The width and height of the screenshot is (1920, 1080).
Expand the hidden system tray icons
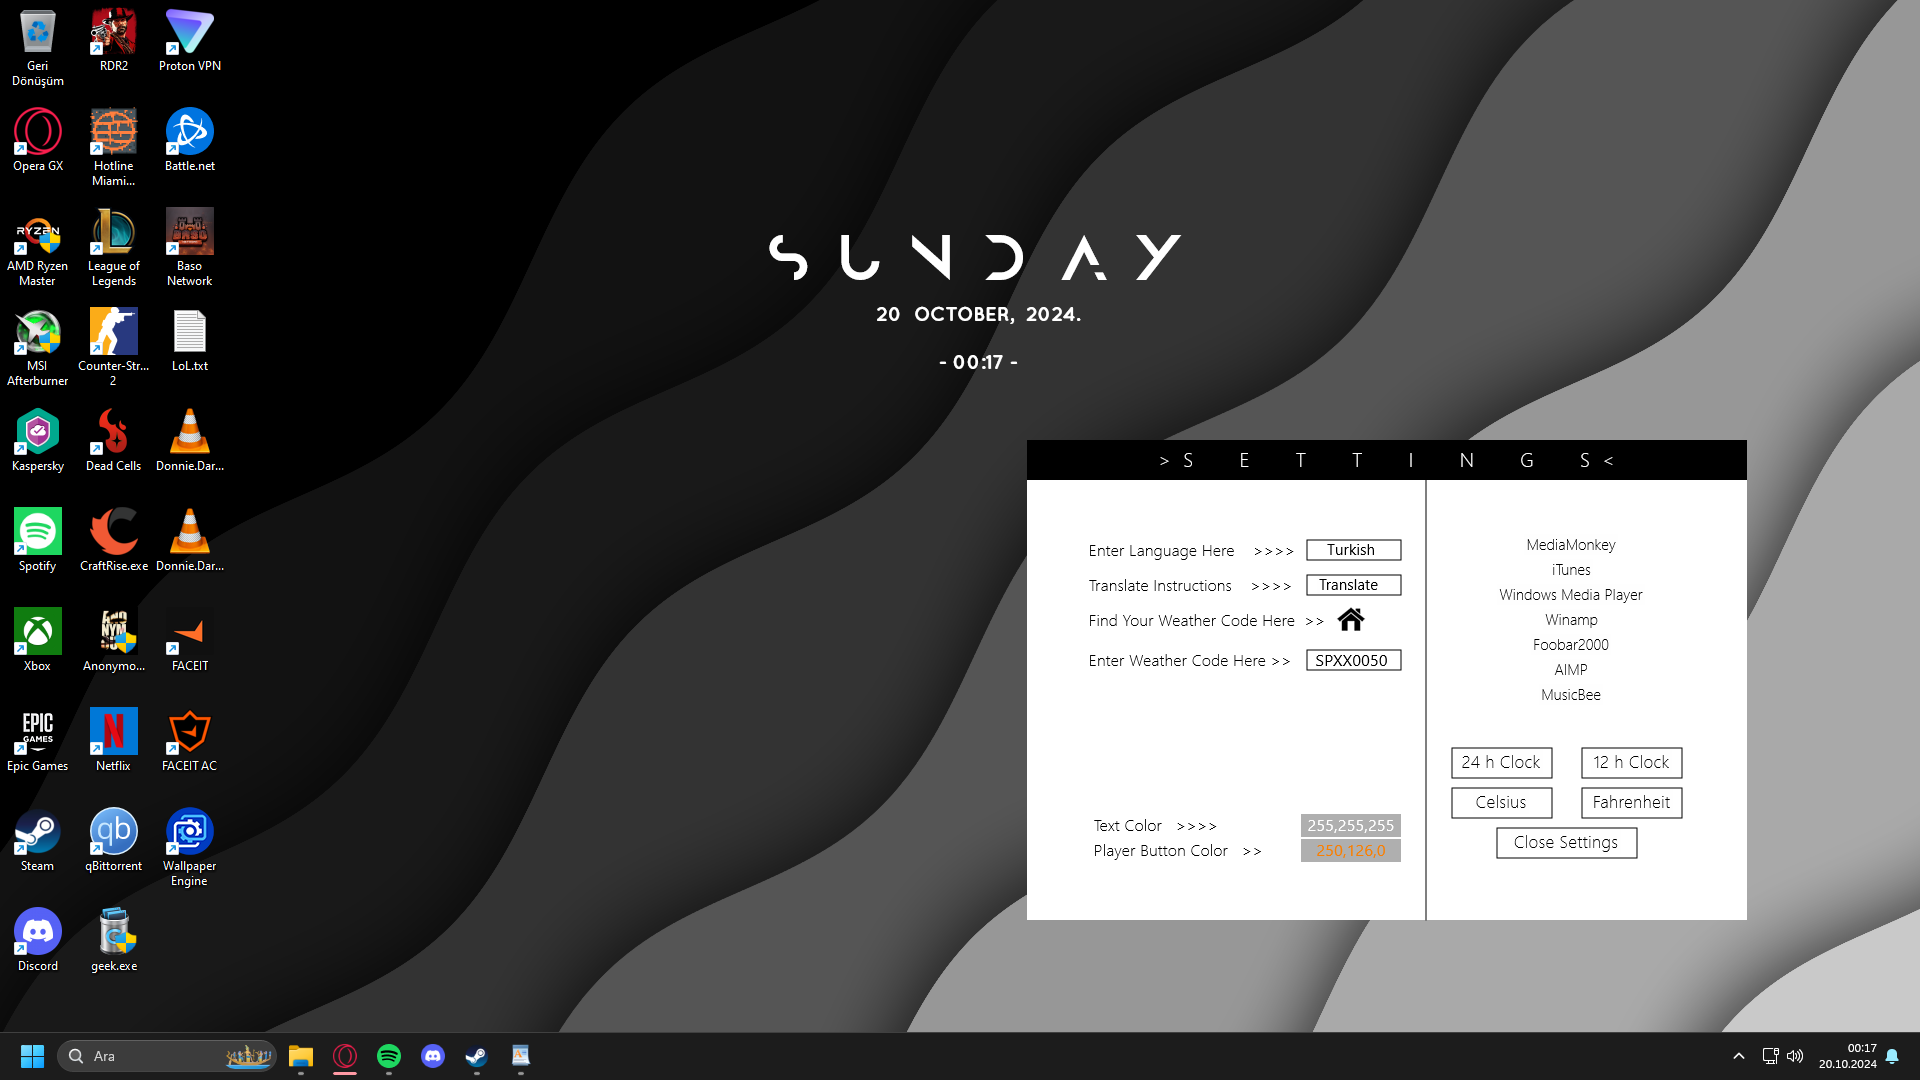tap(1739, 1056)
